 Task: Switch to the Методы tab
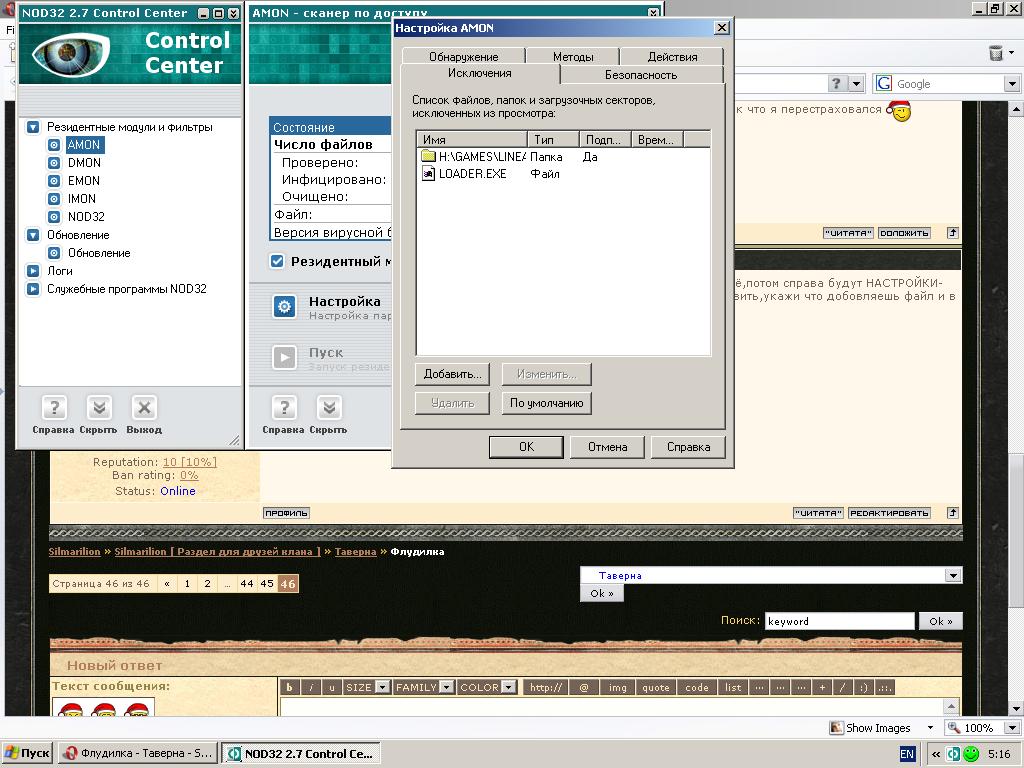pyautogui.click(x=573, y=57)
